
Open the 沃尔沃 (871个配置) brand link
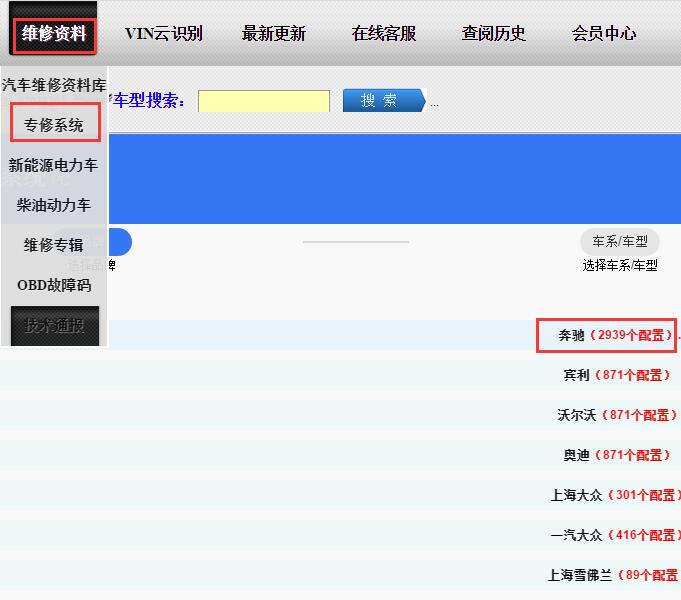click(617, 415)
